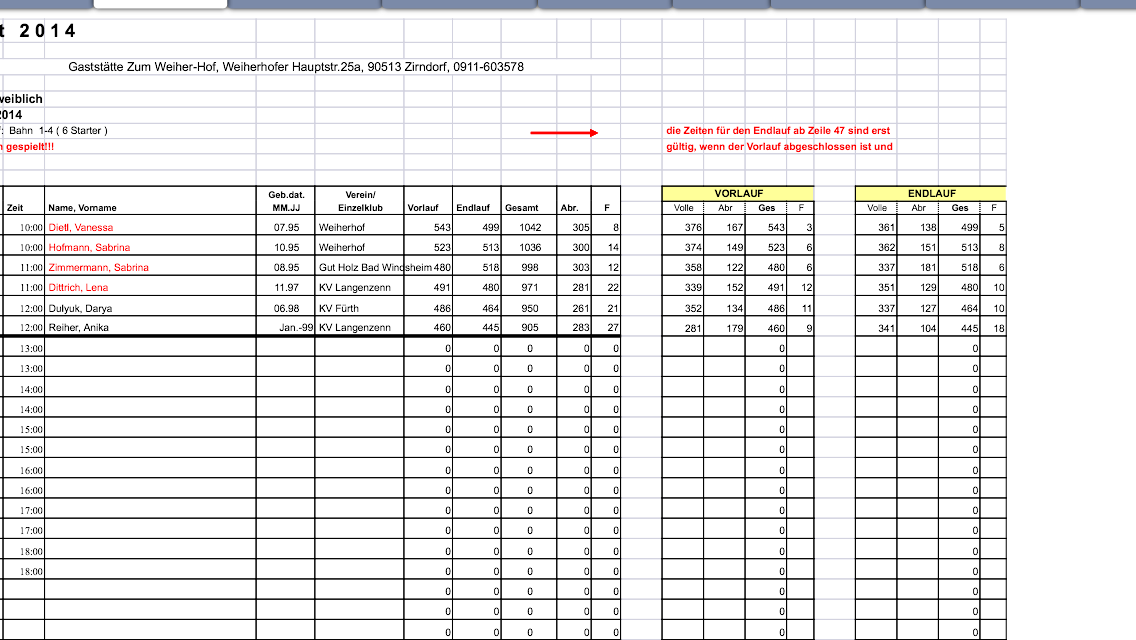Click the Geb.dat. value Jan.-99
The width and height of the screenshot is (1136, 640).
pos(294,328)
